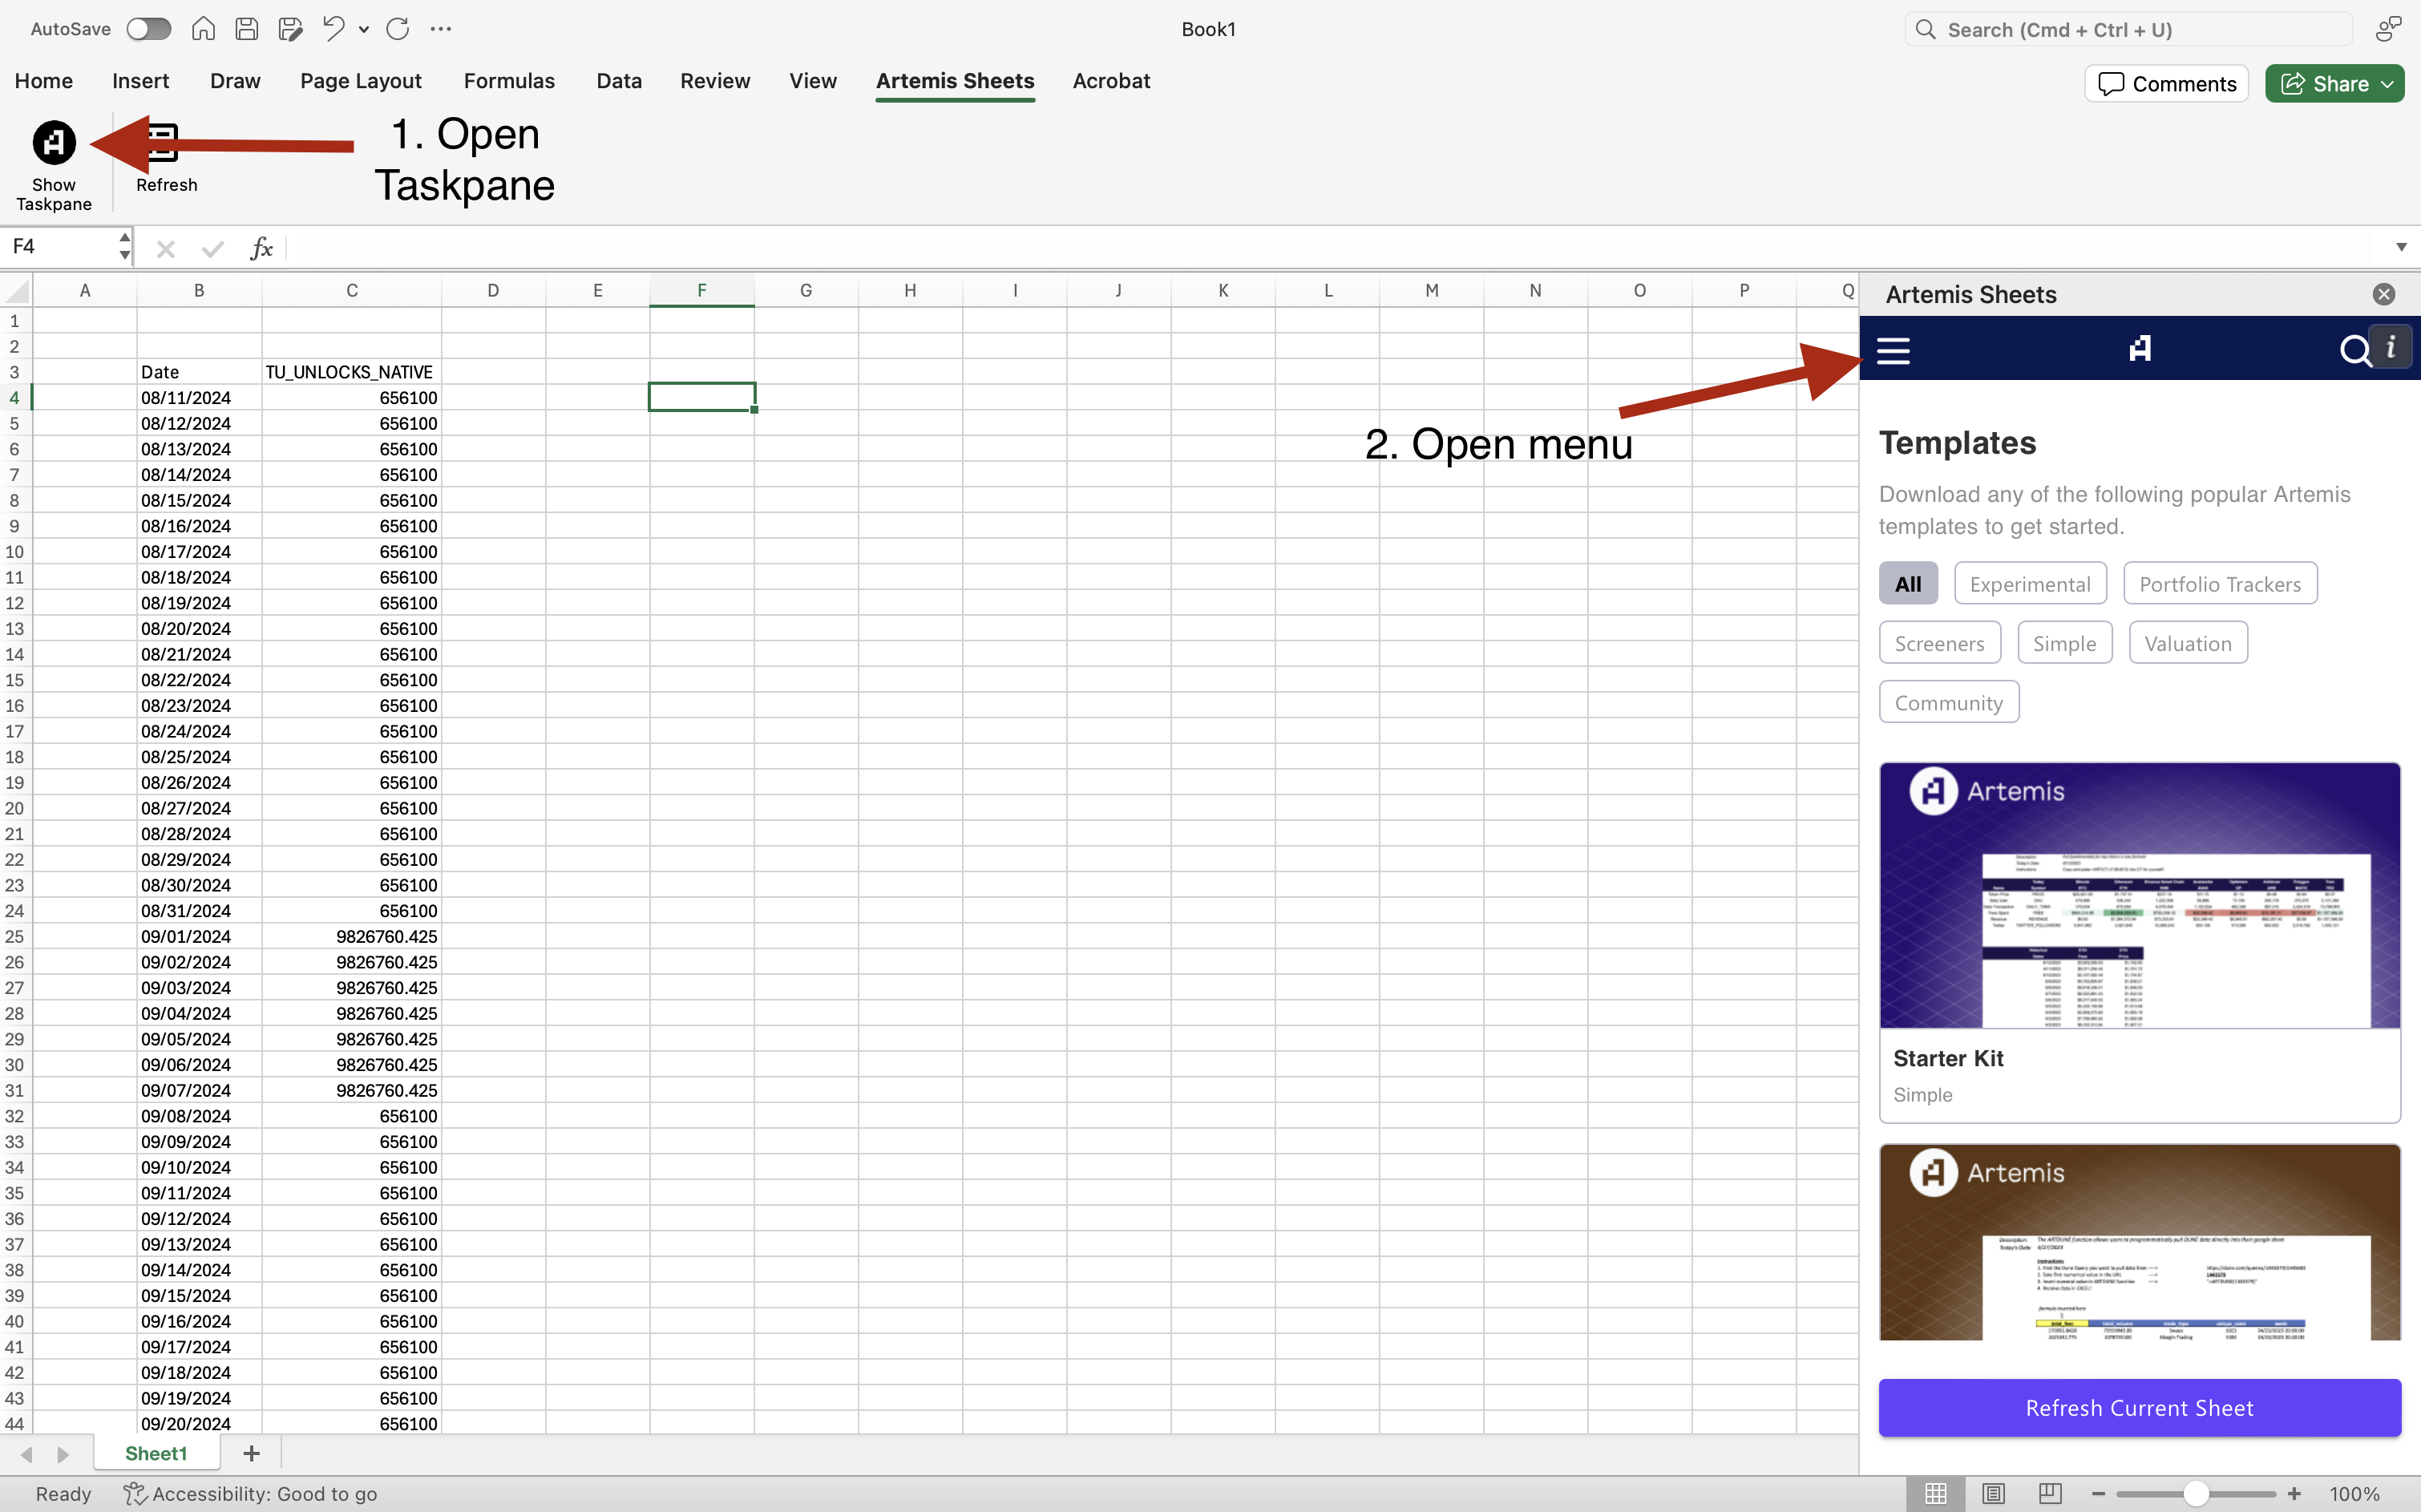Open the more options ellipsis in title bar
2421x1512 pixels.
441,29
